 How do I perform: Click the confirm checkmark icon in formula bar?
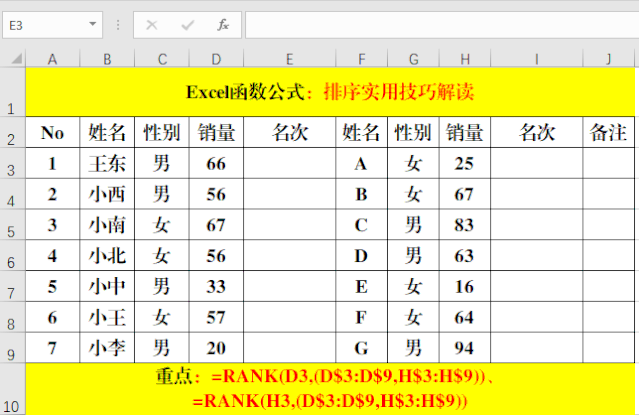click(x=187, y=25)
